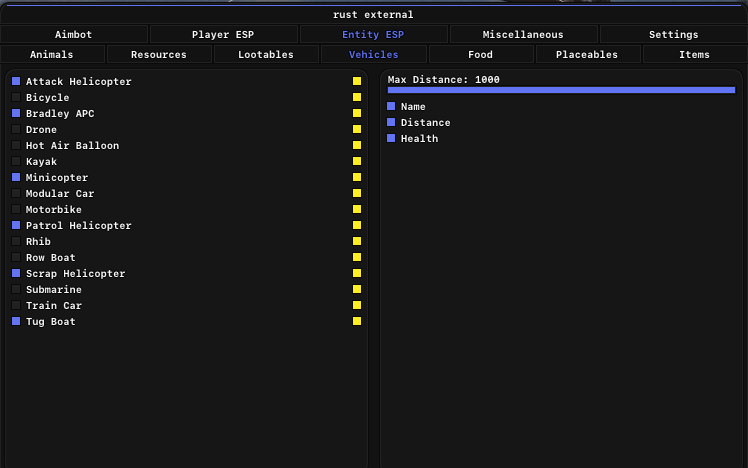The width and height of the screenshot is (748, 468).
Task: Open Hot Air Balloon color swatch
Action: (x=357, y=145)
